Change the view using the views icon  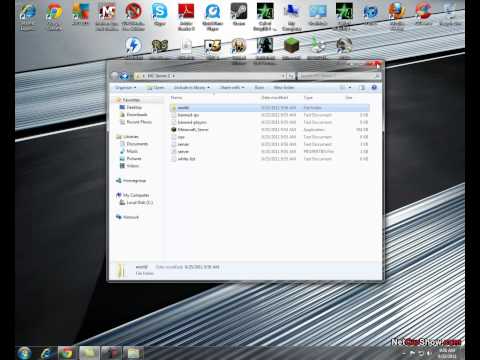point(342,87)
